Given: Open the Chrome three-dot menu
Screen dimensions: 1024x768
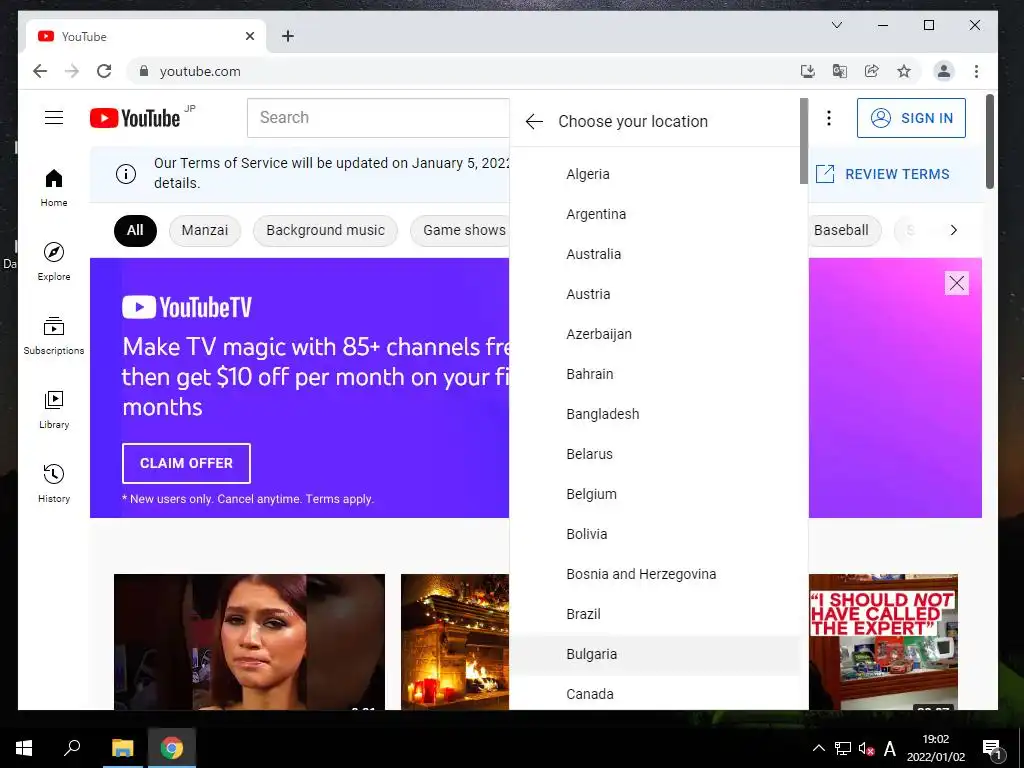Looking at the screenshot, I should click(x=976, y=71).
